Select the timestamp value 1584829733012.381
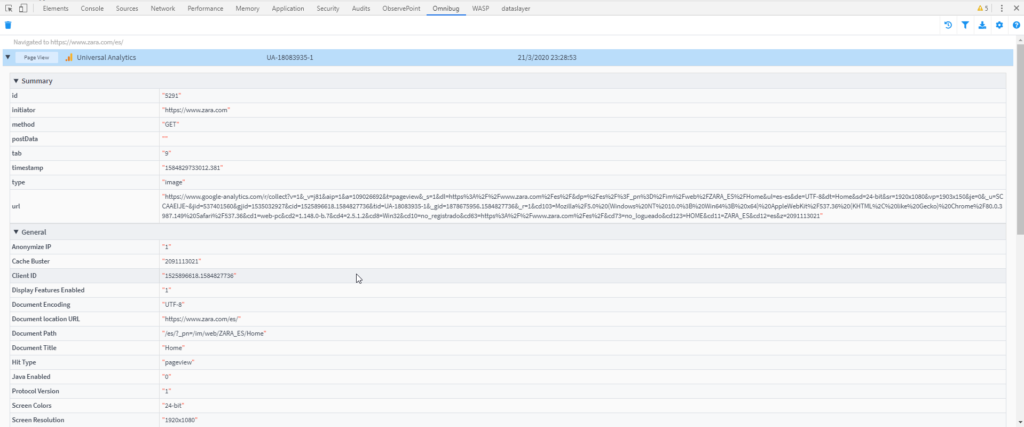This screenshot has width=1024, height=427. click(x=193, y=167)
